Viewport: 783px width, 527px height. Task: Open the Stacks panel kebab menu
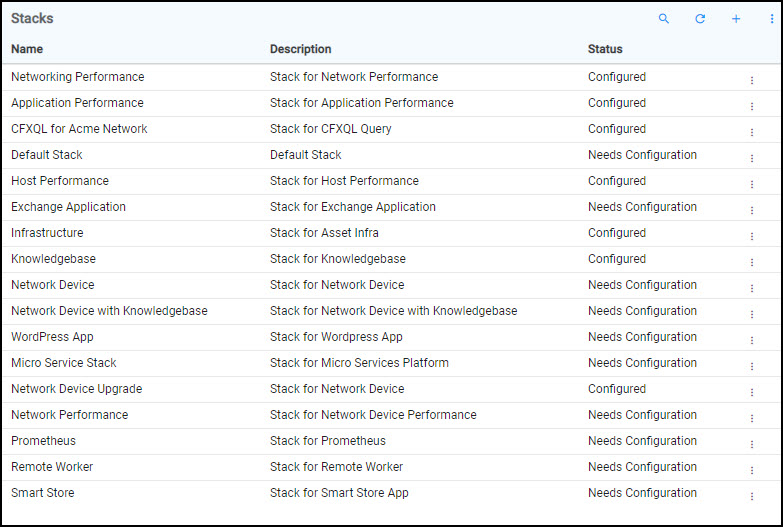[772, 19]
